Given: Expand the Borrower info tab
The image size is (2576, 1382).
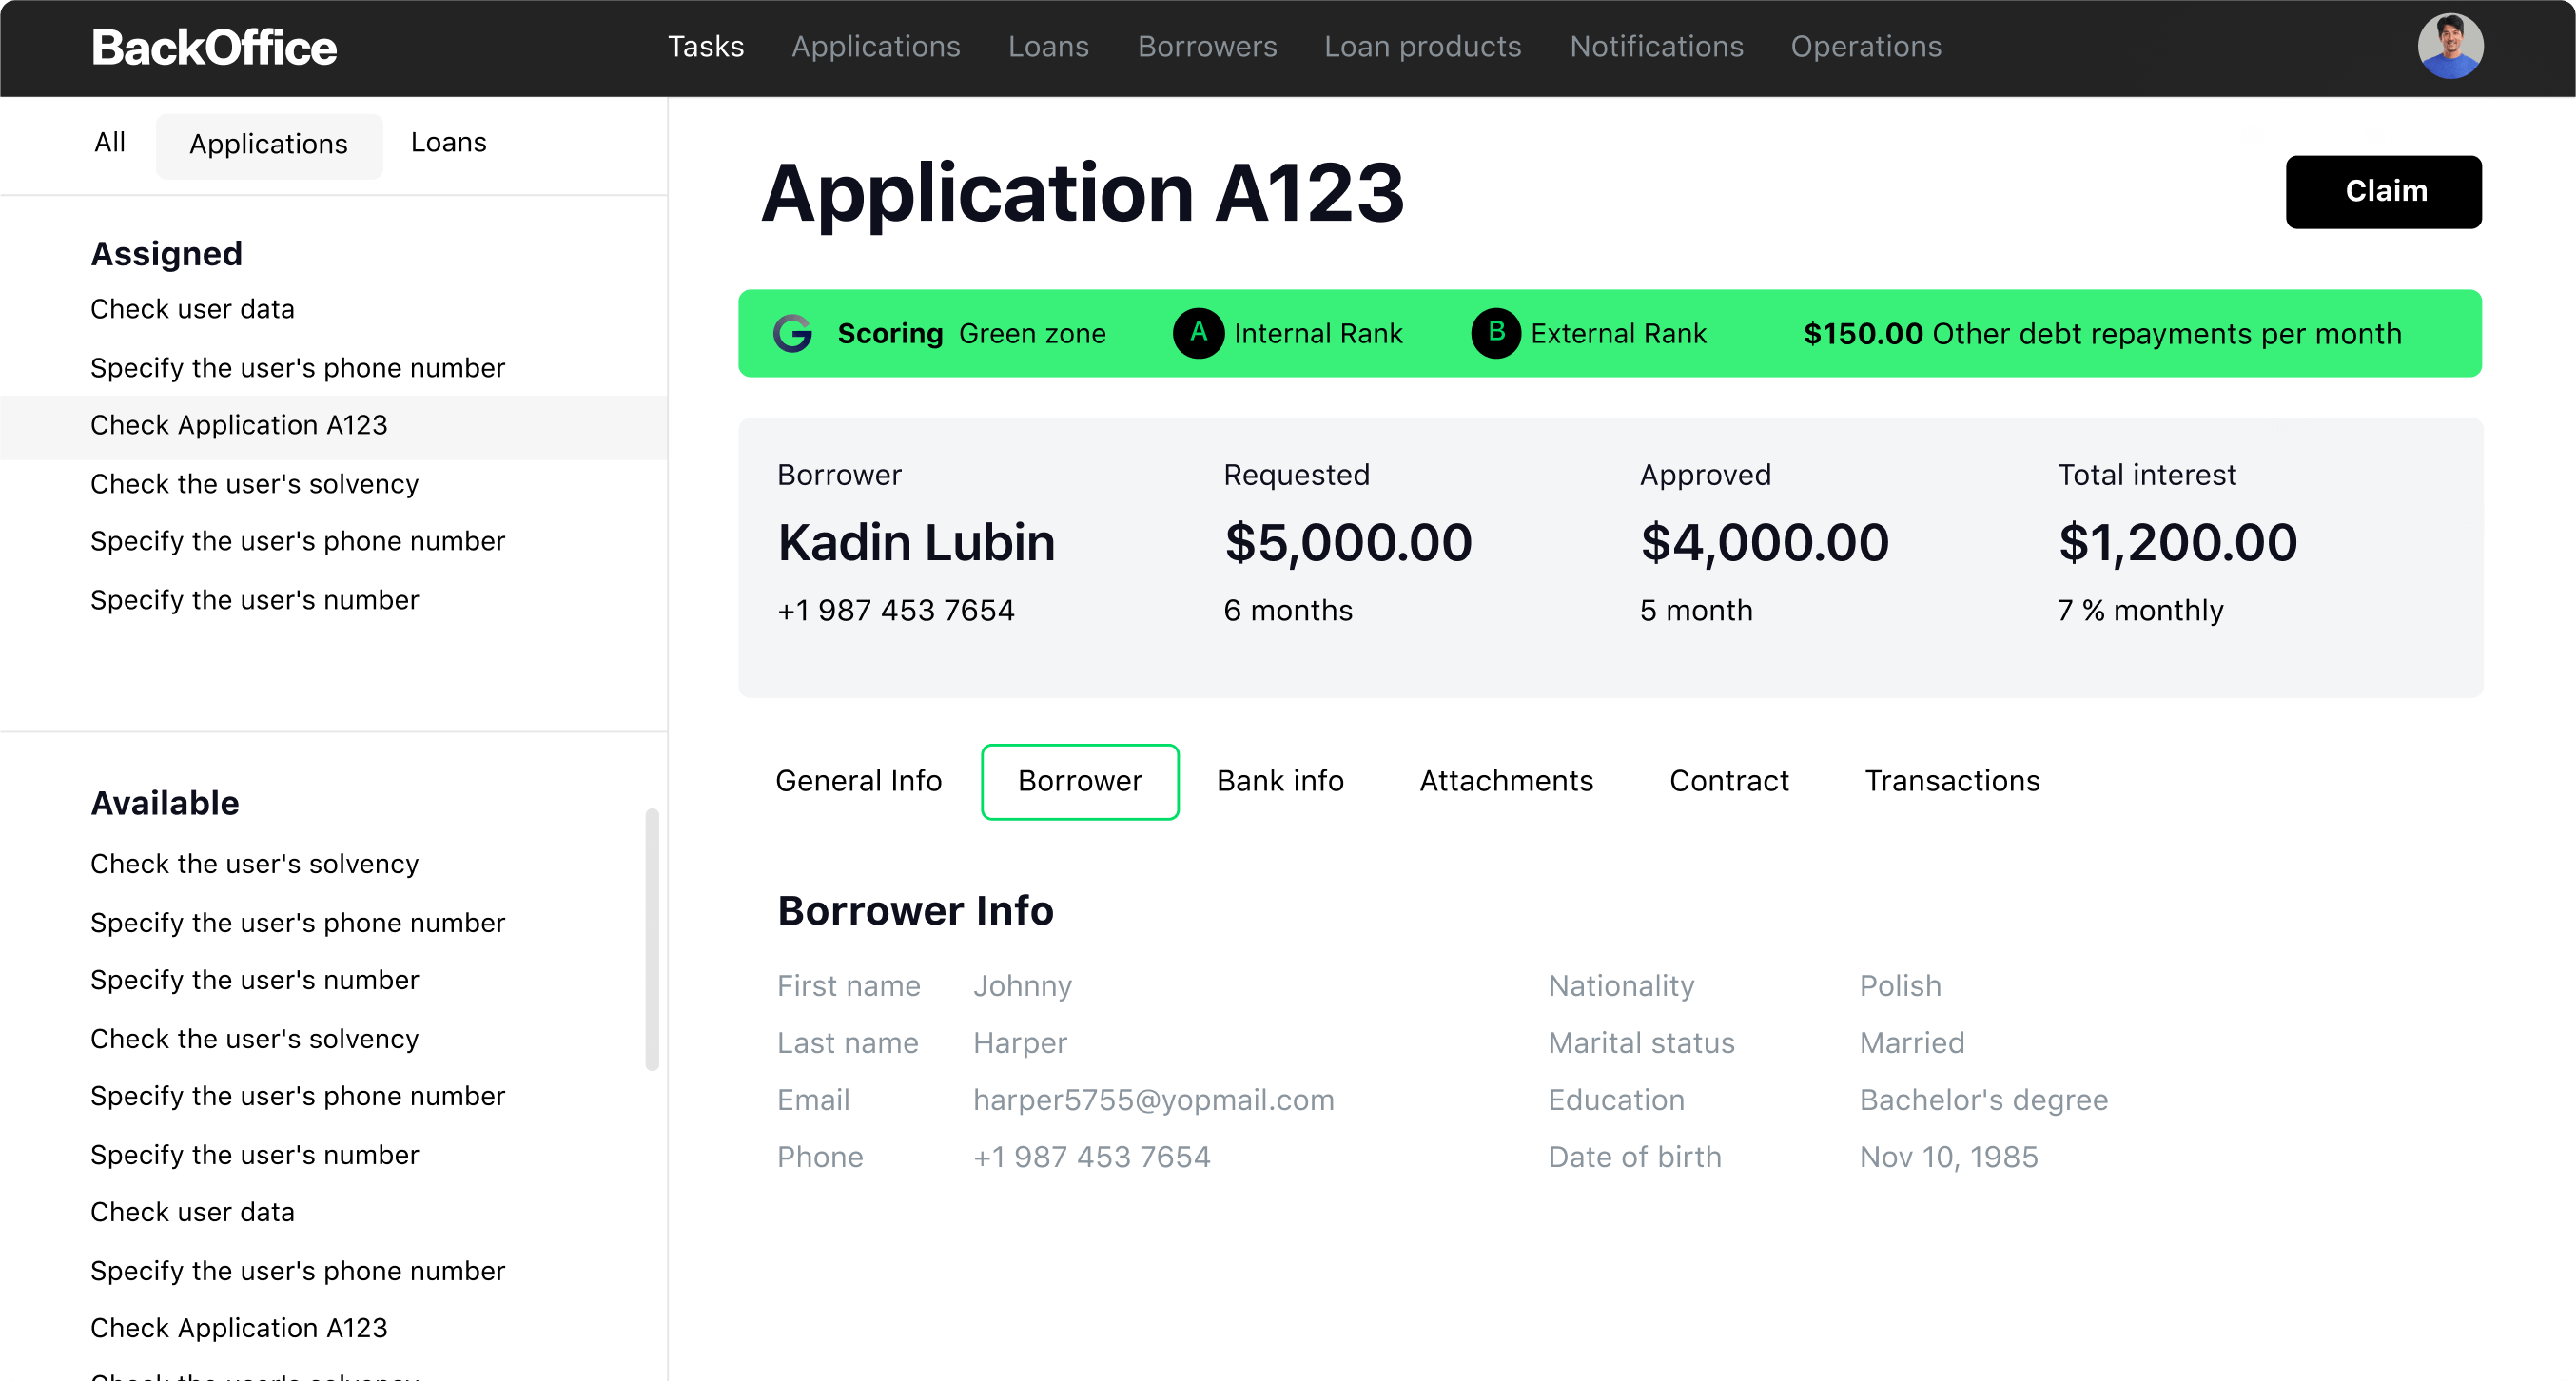Looking at the screenshot, I should pos(1080,781).
